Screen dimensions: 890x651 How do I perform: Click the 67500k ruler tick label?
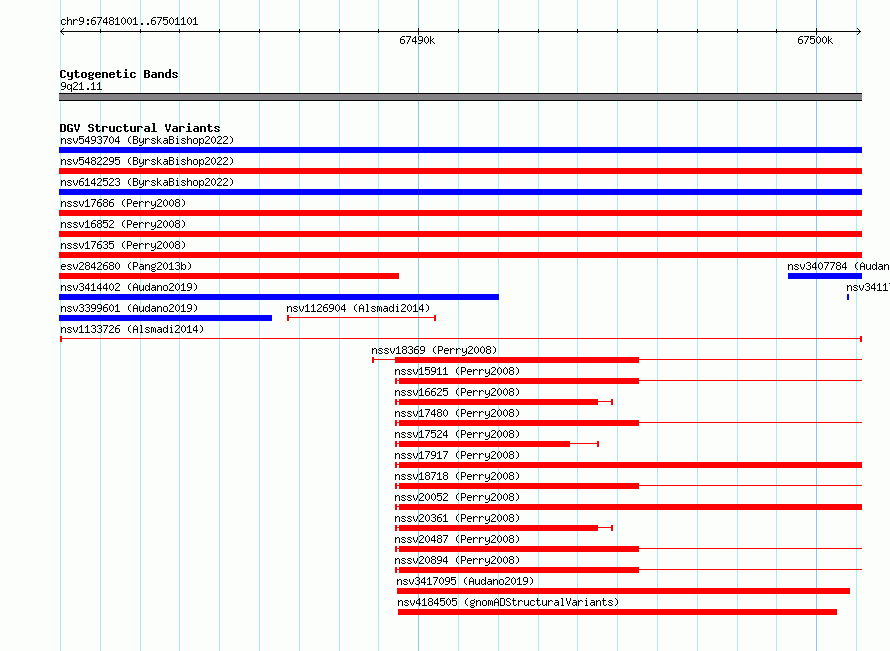point(815,40)
